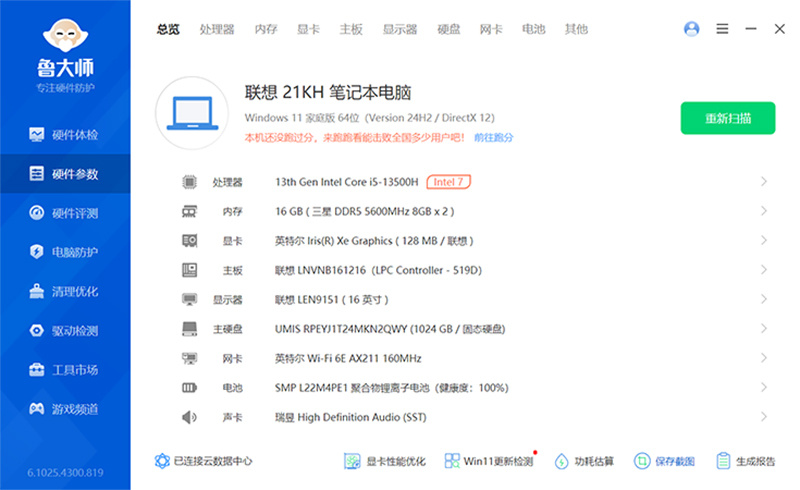Image resolution: width=800 pixels, height=490 pixels.
Task: Expand the 网卡 row chevron
Action: point(764,358)
